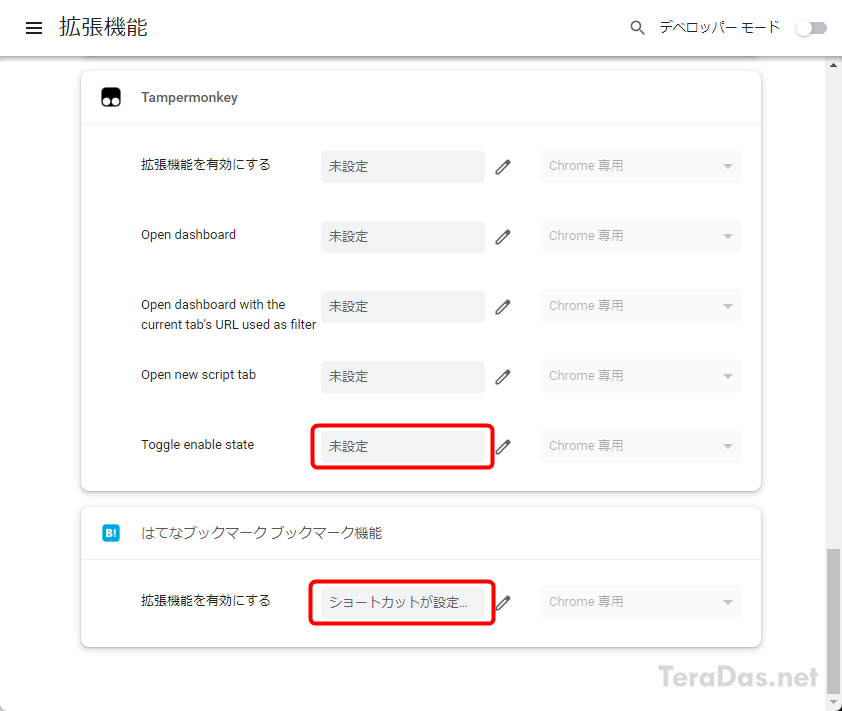The image size is (842, 711).
Task: Click the 拡張機能 page title
Action: pos(103,27)
